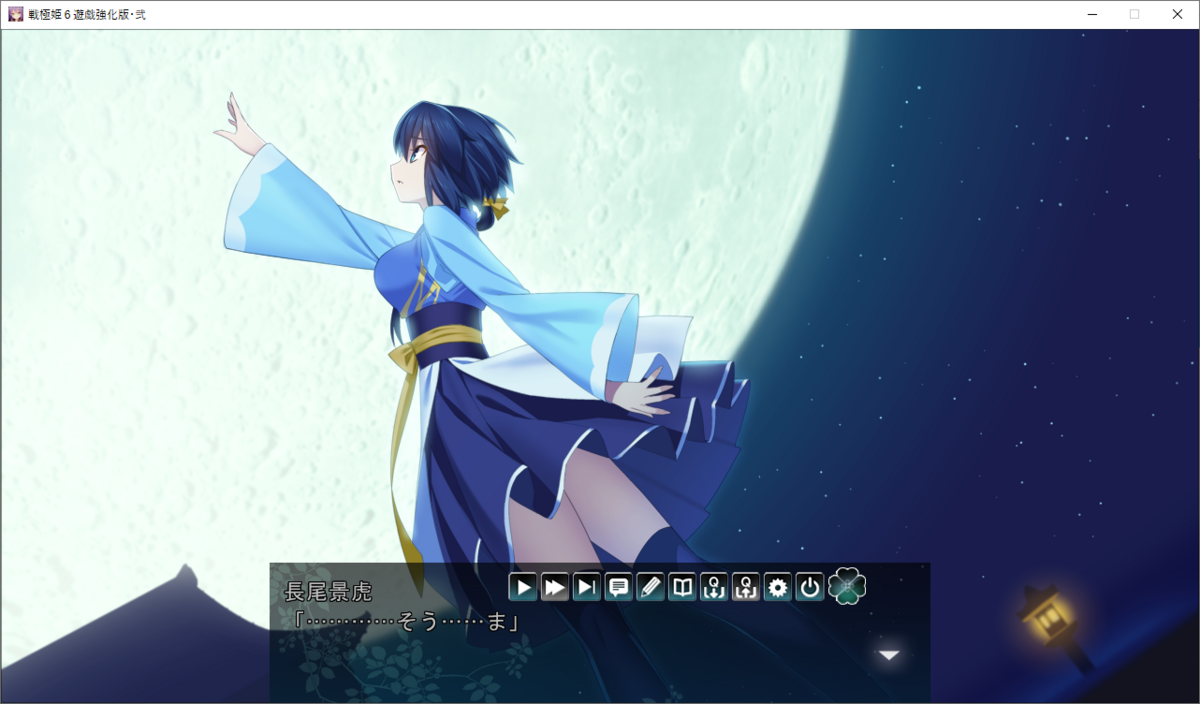1200x704 pixels.
Task: Click the pencil save icon
Action: tap(650, 587)
